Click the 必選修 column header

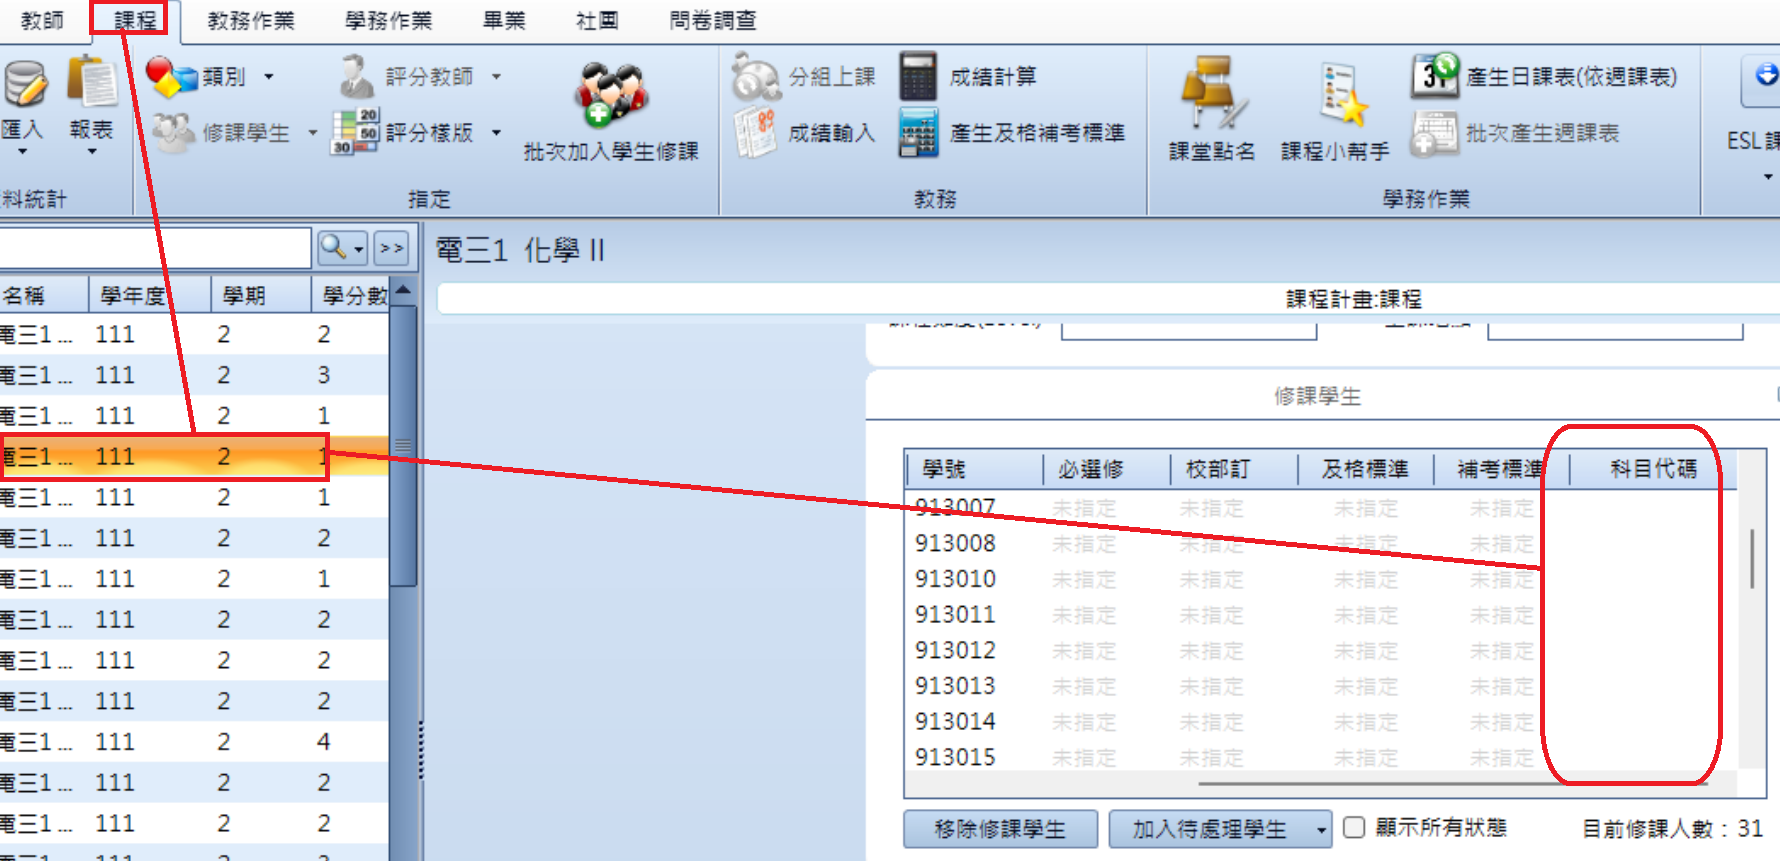(1107, 468)
